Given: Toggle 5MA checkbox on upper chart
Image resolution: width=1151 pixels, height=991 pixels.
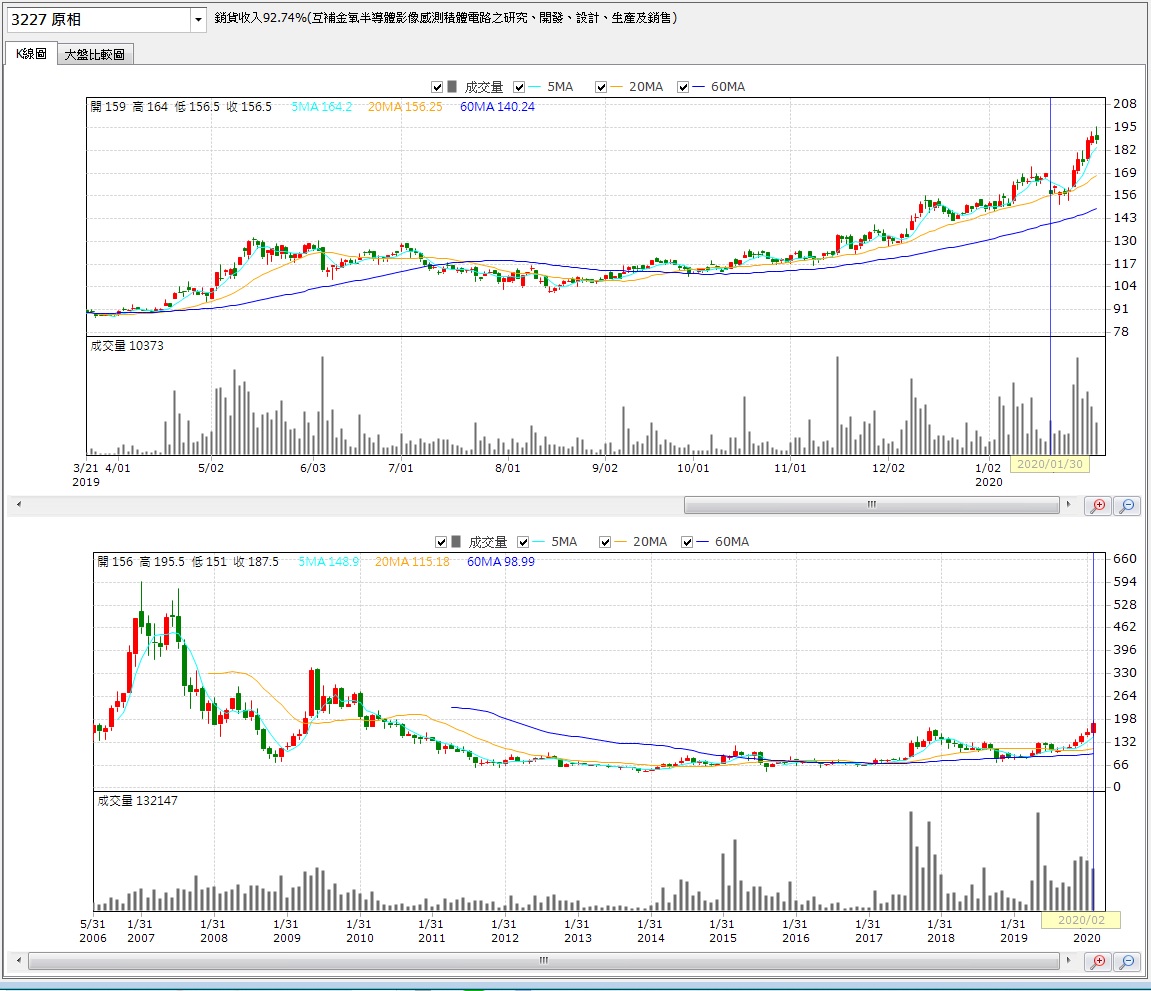Looking at the screenshot, I should point(519,87).
